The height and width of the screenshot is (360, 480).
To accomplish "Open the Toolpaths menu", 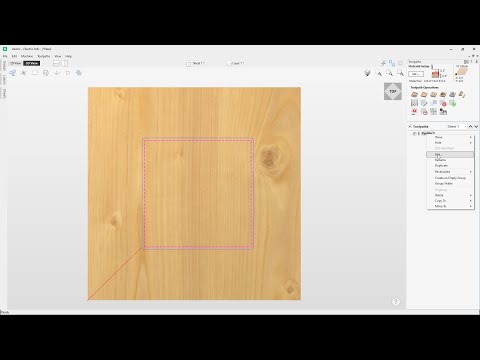I will tap(44, 56).
